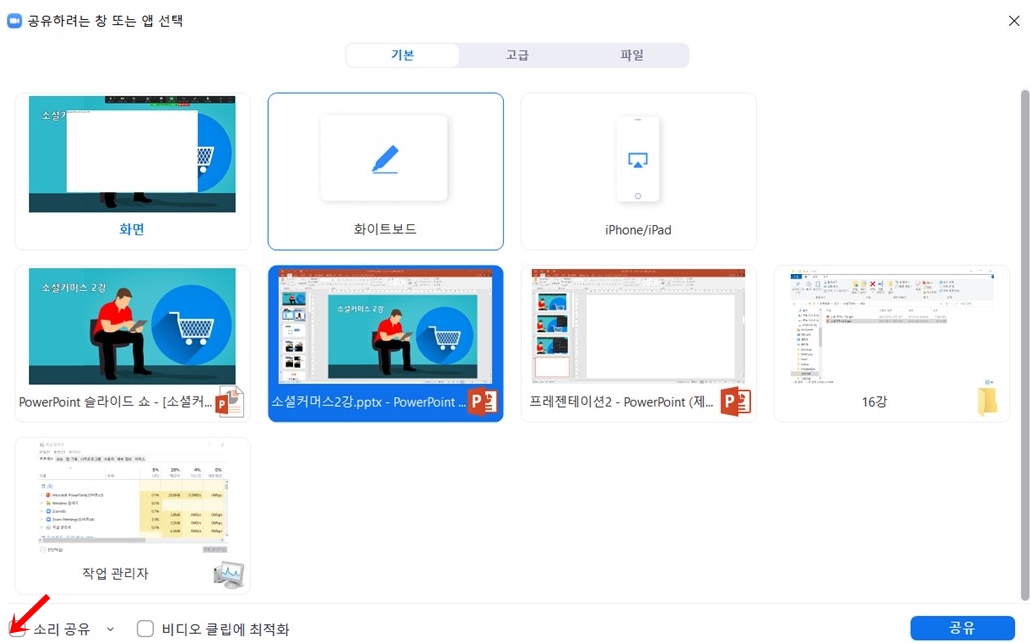Open the 소리 공유 options dropdown
The image size is (1031, 643).
point(110,629)
